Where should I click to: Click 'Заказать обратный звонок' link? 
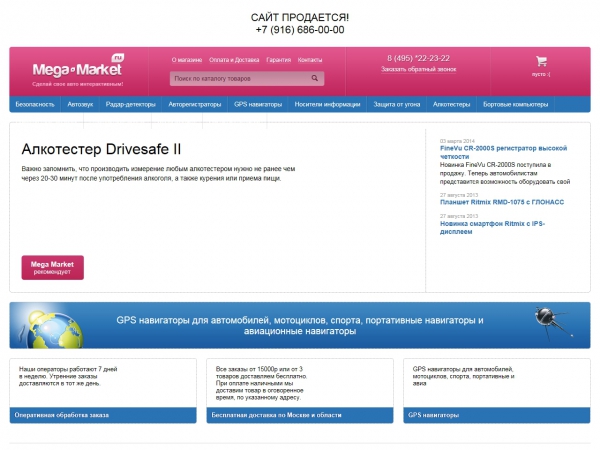[x=419, y=69]
